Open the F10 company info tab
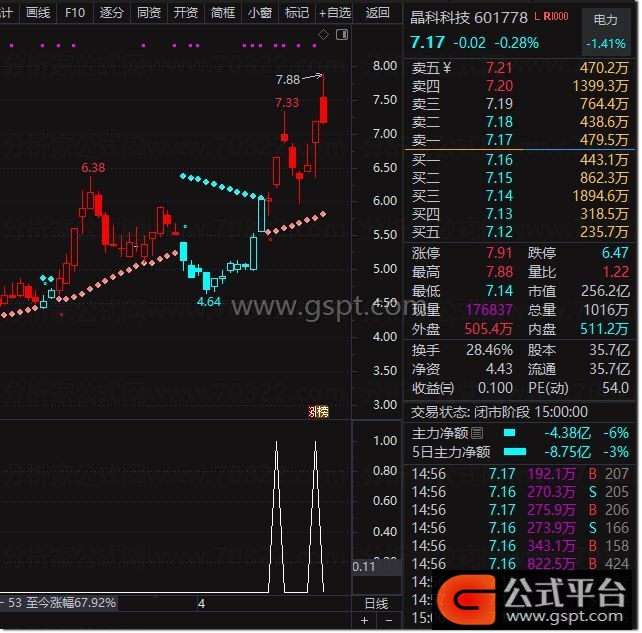 click(75, 13)
